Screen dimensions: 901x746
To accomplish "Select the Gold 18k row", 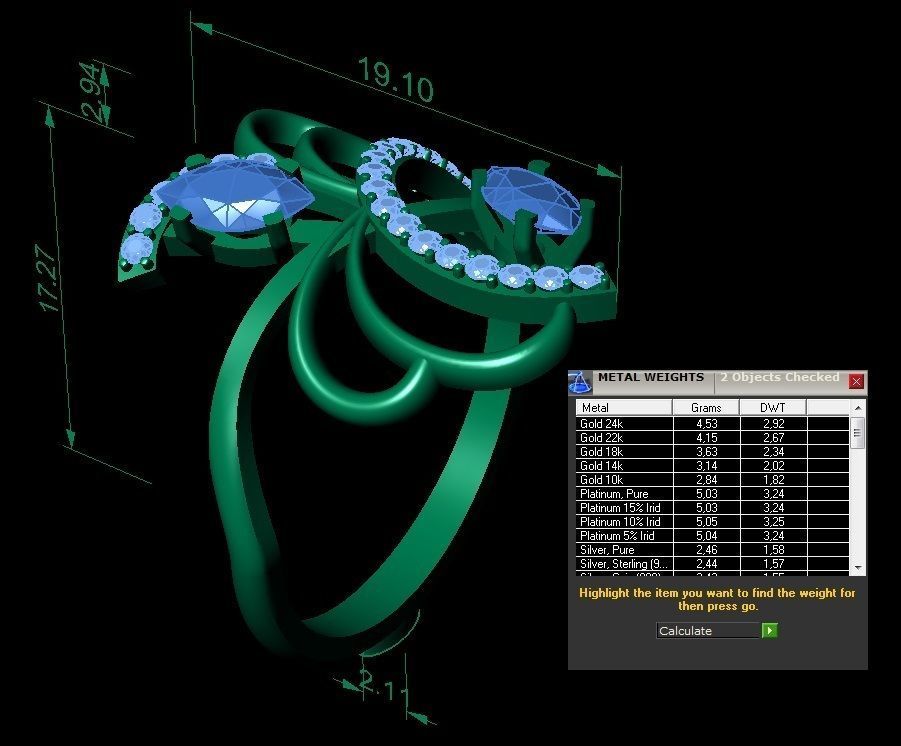I will 713,452.
